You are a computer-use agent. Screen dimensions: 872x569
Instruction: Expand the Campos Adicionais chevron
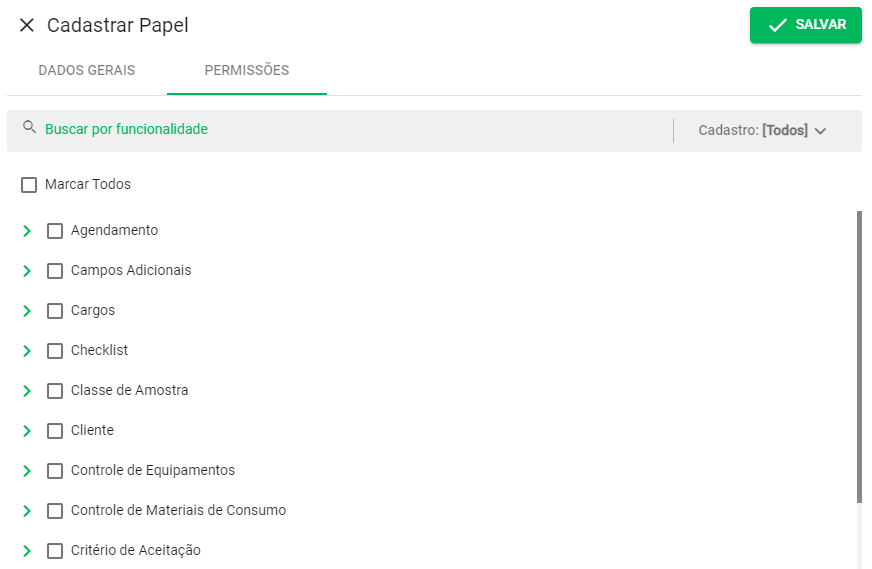point(27,271)
